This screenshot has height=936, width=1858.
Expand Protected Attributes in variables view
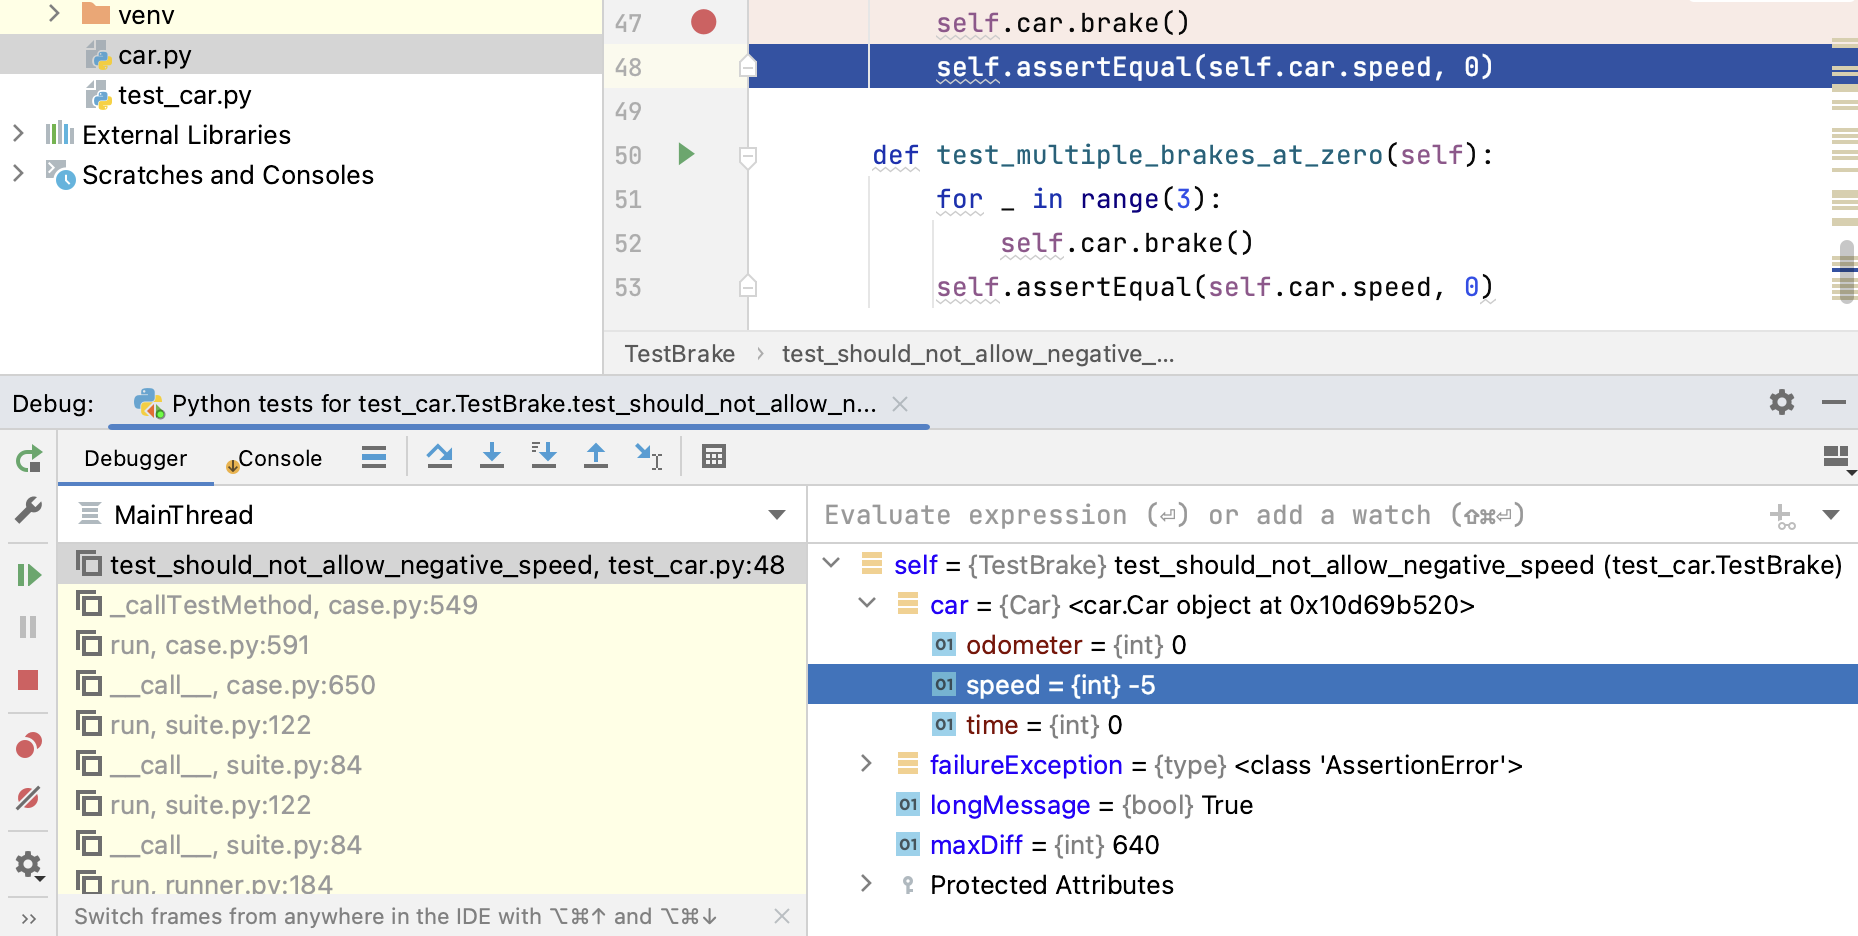pos(866,885)
